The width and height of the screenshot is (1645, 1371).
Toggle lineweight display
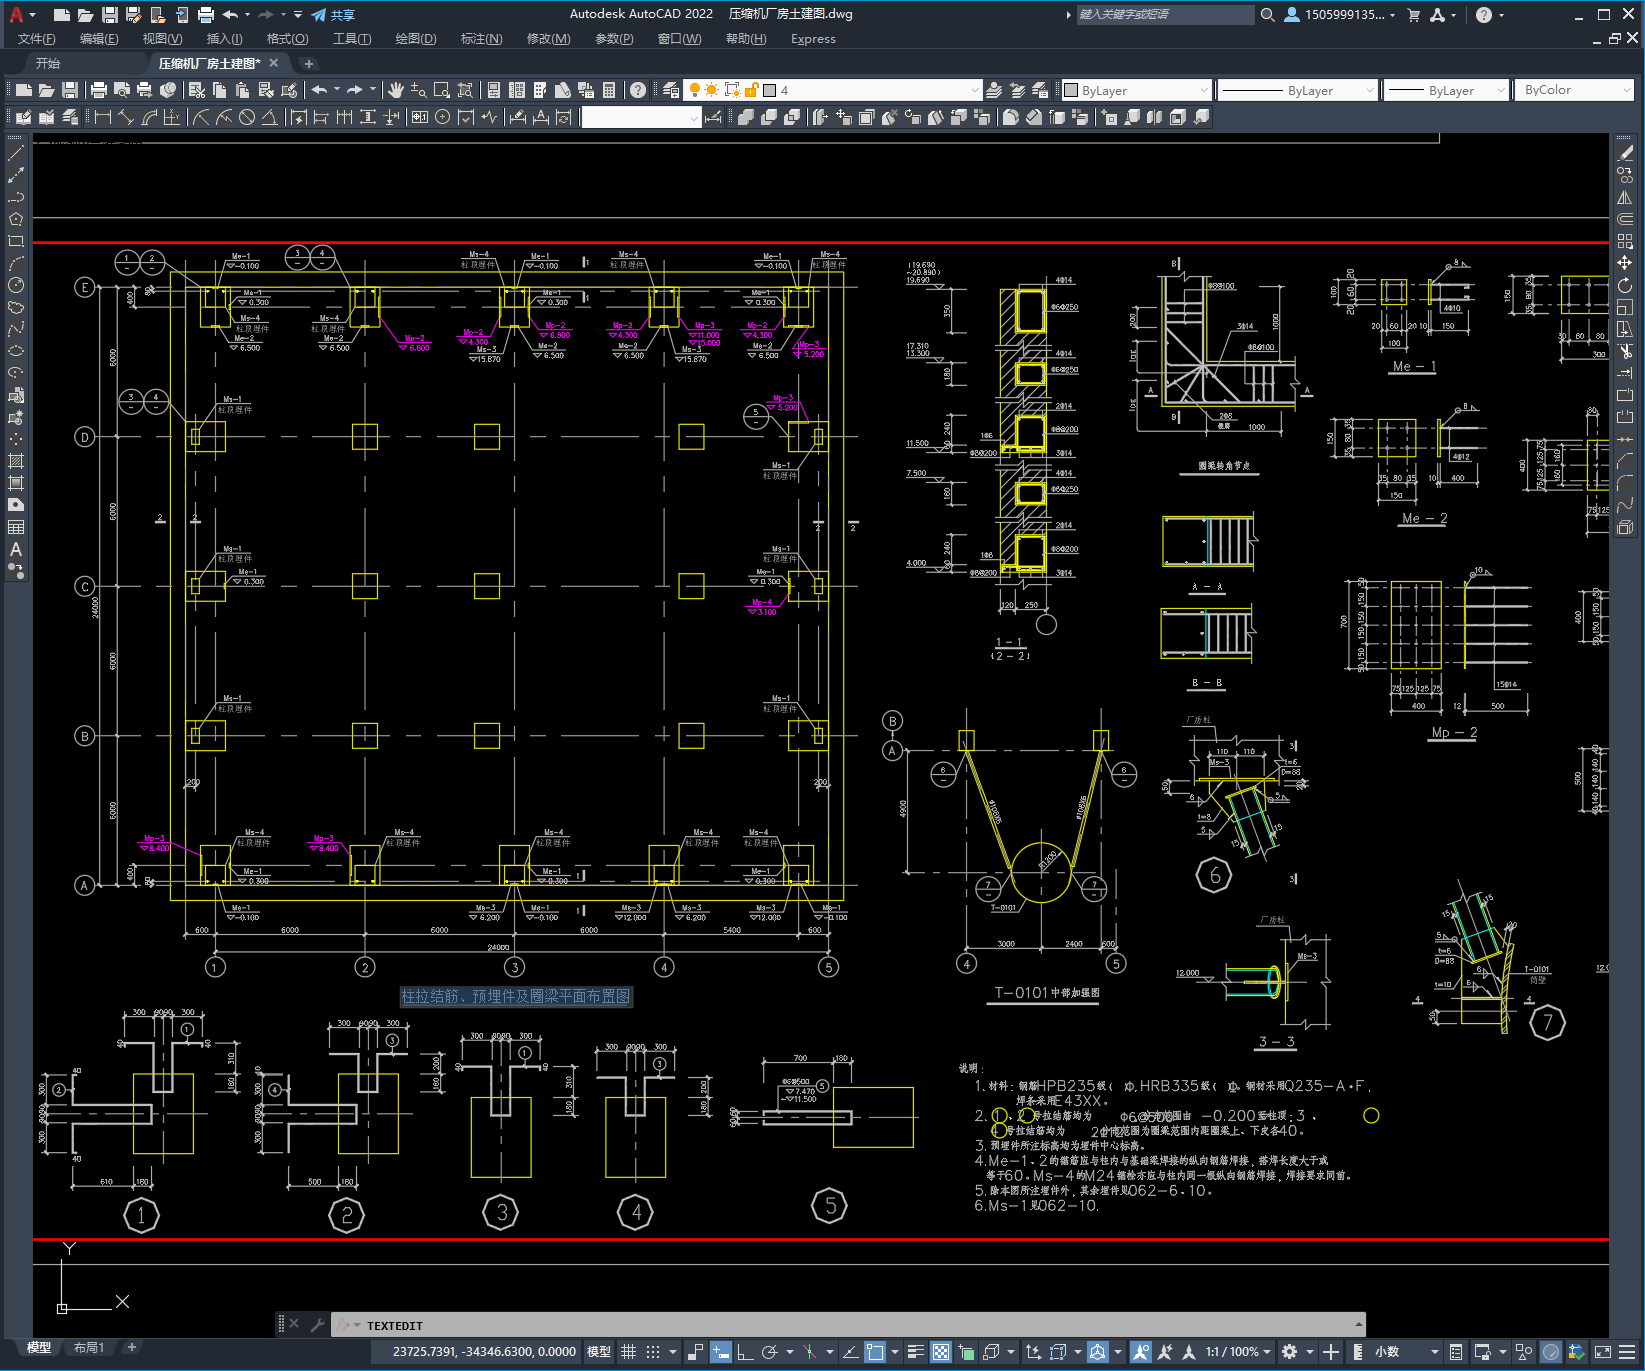point(915,1352)
